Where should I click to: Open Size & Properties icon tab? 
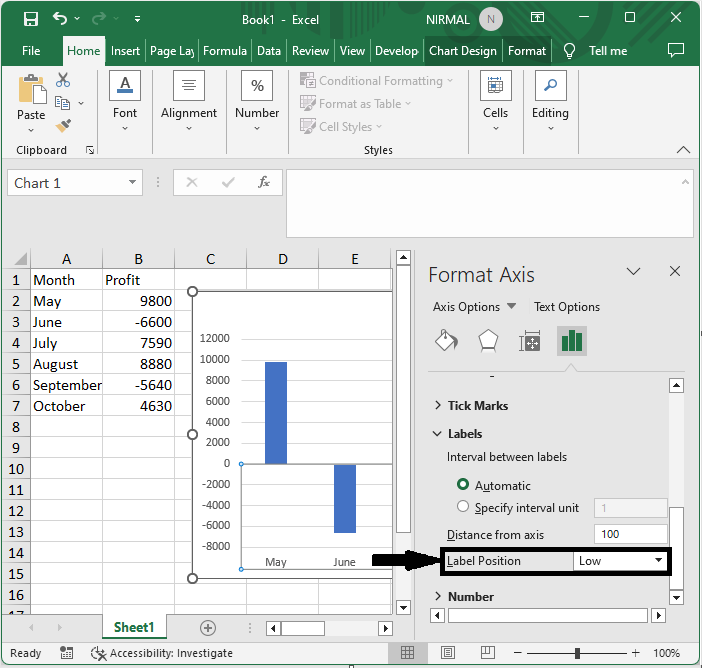(530, 341)
